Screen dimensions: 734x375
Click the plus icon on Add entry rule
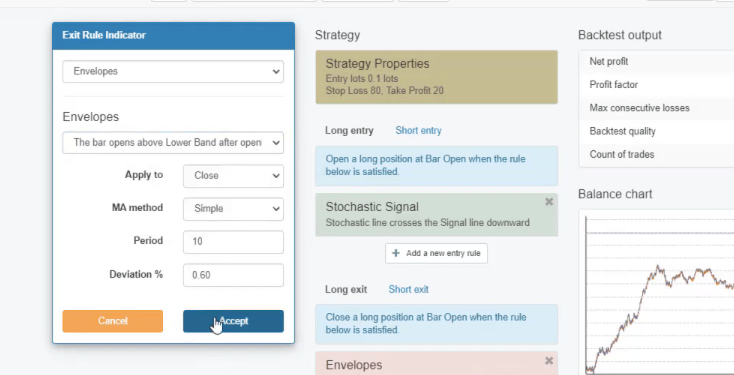pyautogui.click(x=396, y=253)
